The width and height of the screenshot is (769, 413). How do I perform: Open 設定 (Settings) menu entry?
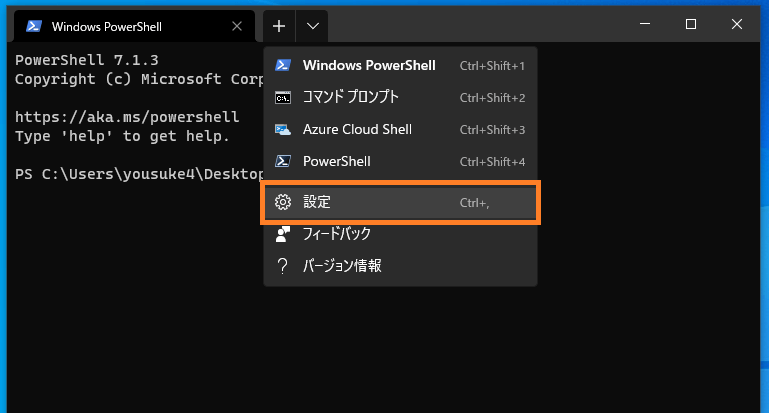pos(400,202)
